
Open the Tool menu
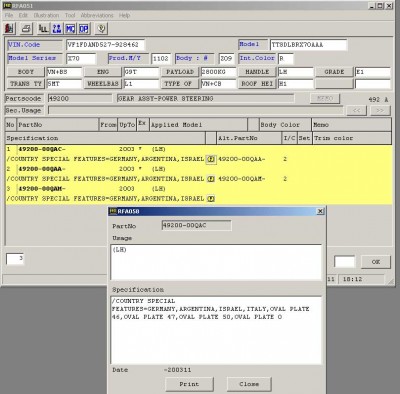tap(70, 15)
